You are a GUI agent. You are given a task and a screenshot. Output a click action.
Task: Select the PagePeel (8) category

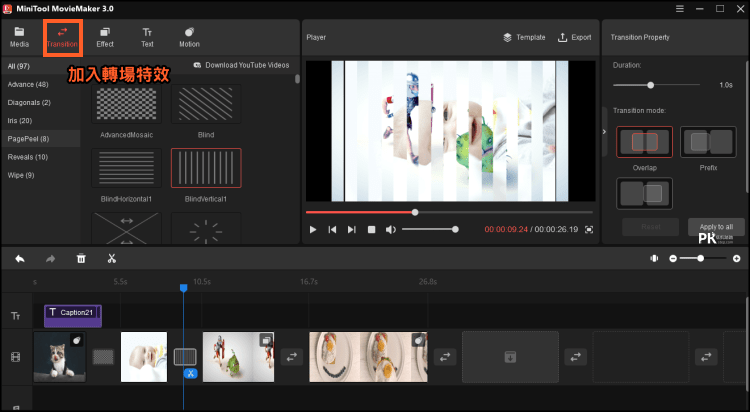(41, 139)
